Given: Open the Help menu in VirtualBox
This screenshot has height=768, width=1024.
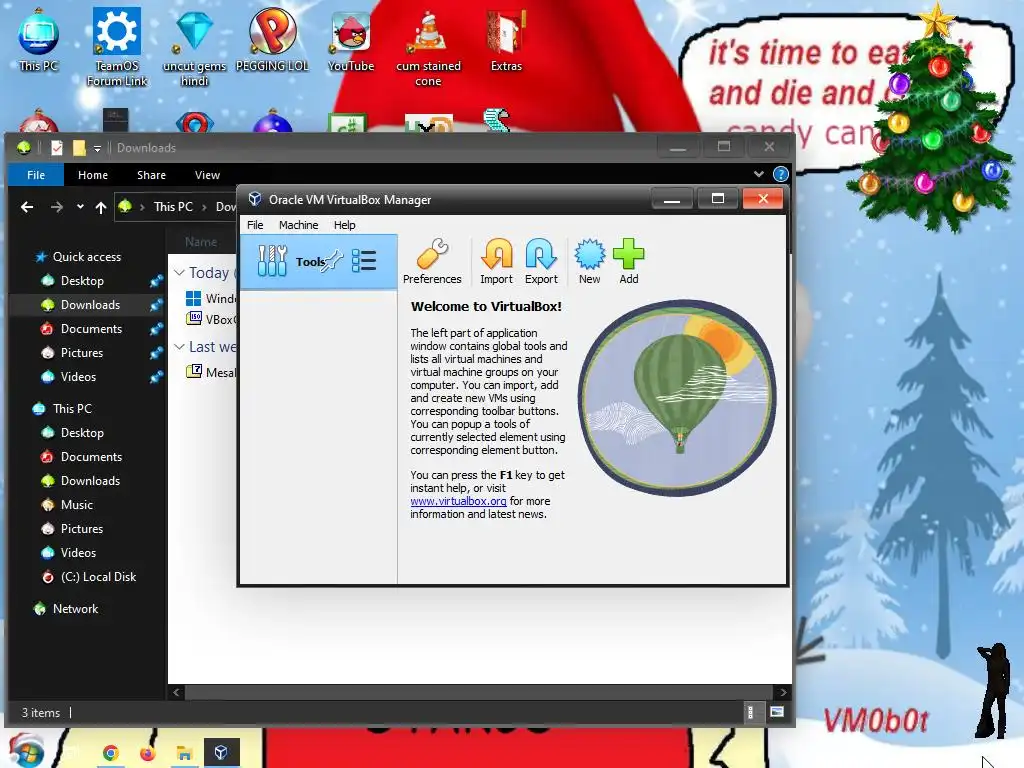Looking at the screenshot, I should point(344,225).
